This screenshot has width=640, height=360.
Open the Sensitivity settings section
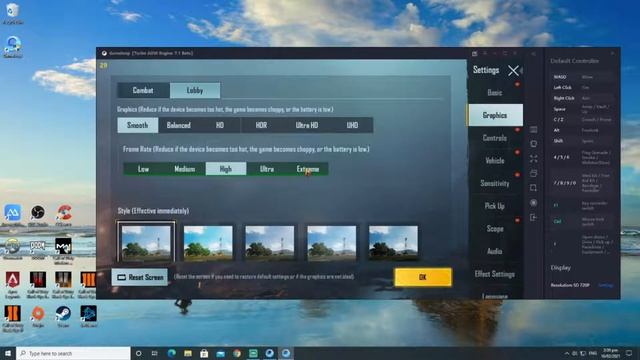[x=495, y=183]
